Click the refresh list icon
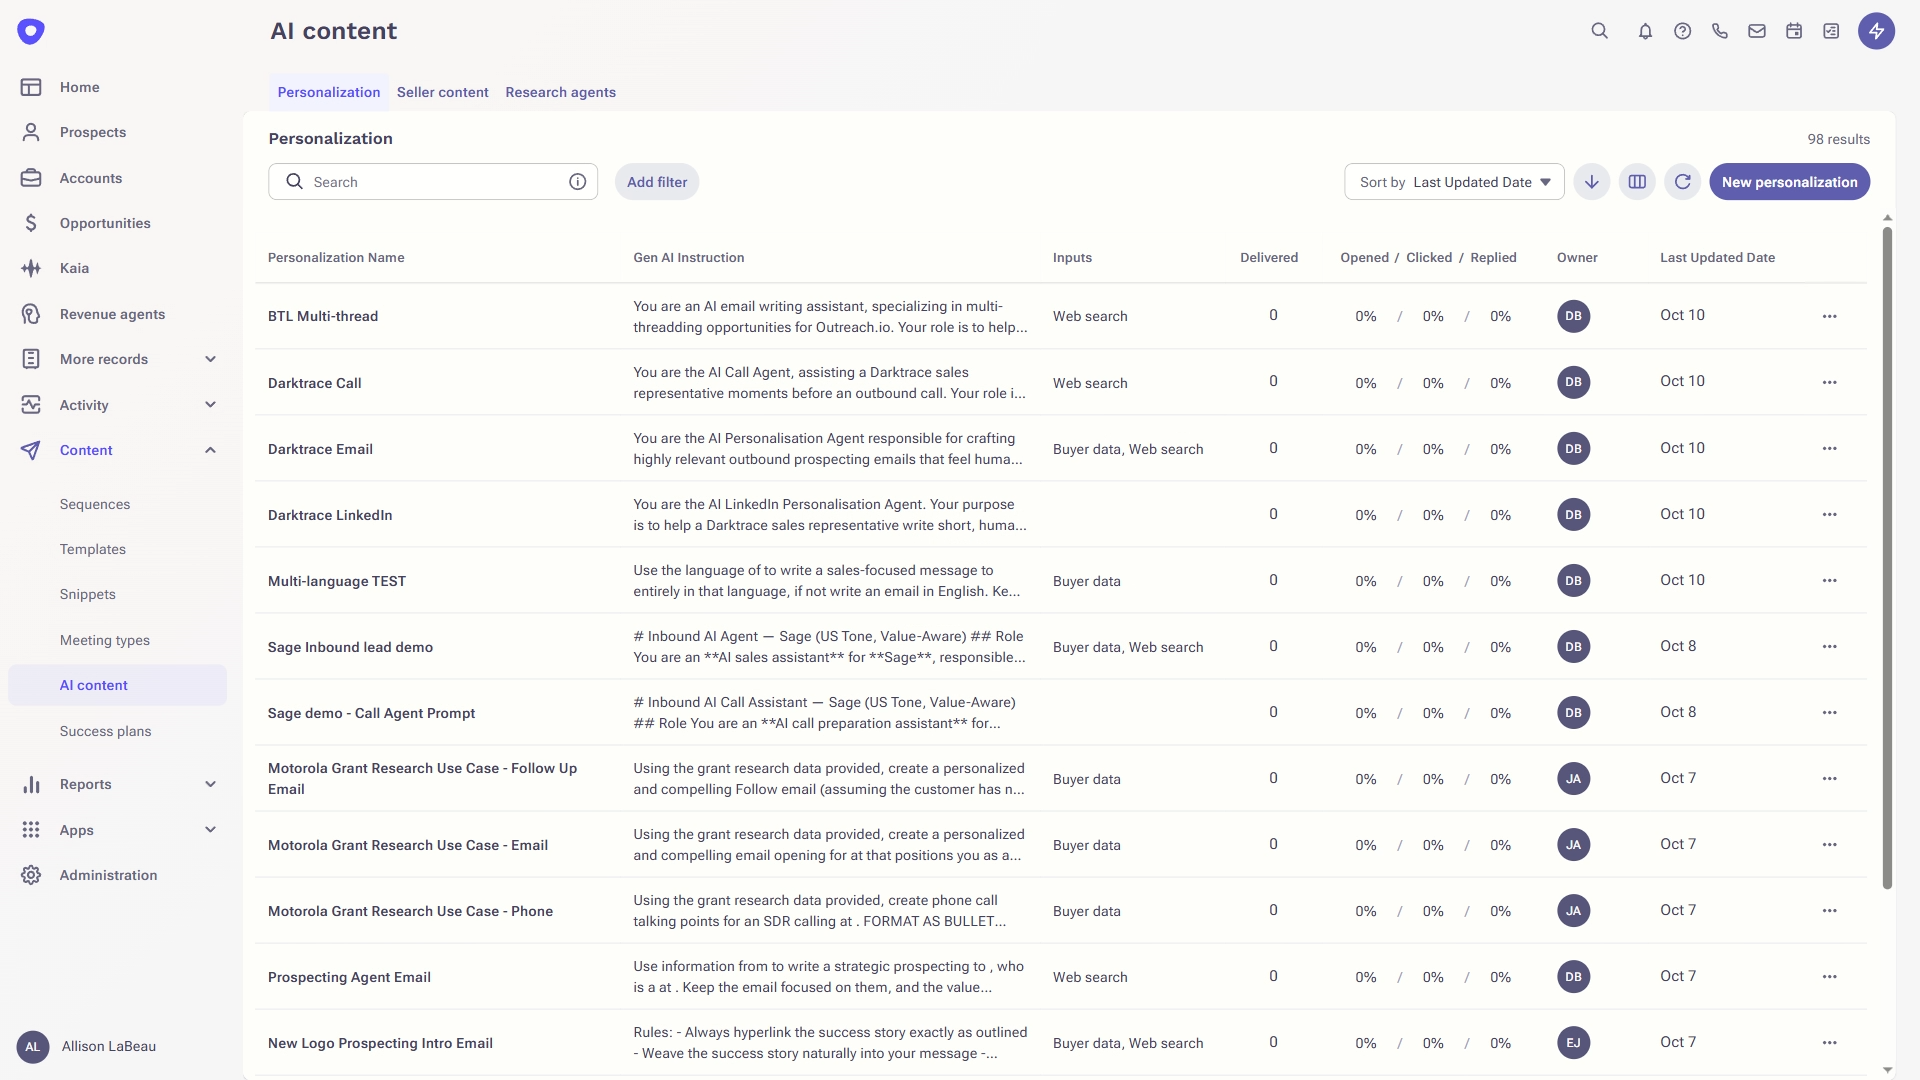This screenshot has width=1920, height=1080. (1682, 182)
